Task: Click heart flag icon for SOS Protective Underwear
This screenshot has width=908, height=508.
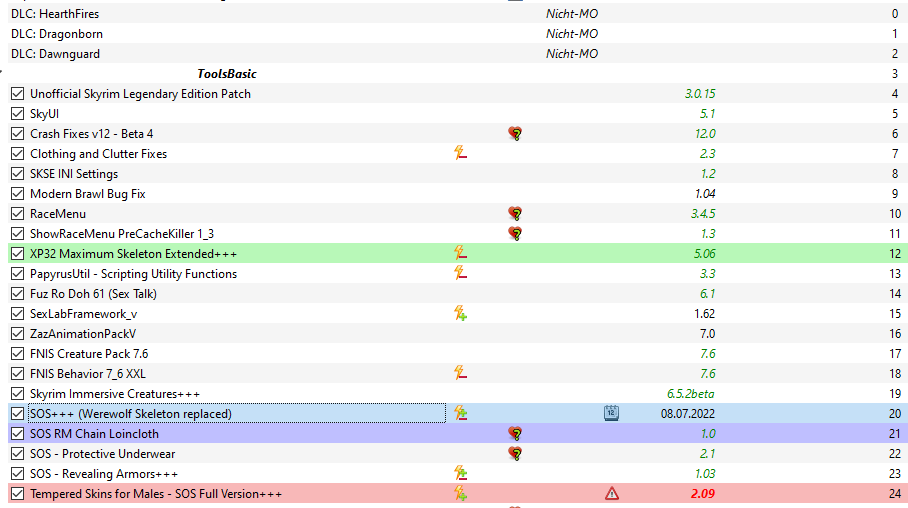Action: [515, 454]
